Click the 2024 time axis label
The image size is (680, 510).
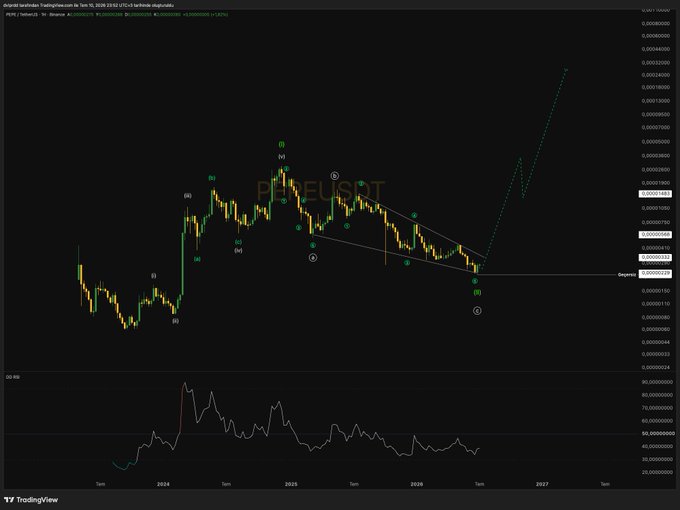click(x=163, y=484)
